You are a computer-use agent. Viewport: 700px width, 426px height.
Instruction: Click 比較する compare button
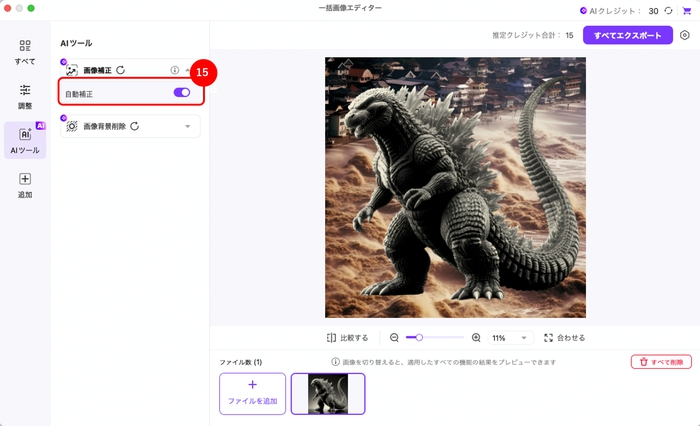click(347, 338)
